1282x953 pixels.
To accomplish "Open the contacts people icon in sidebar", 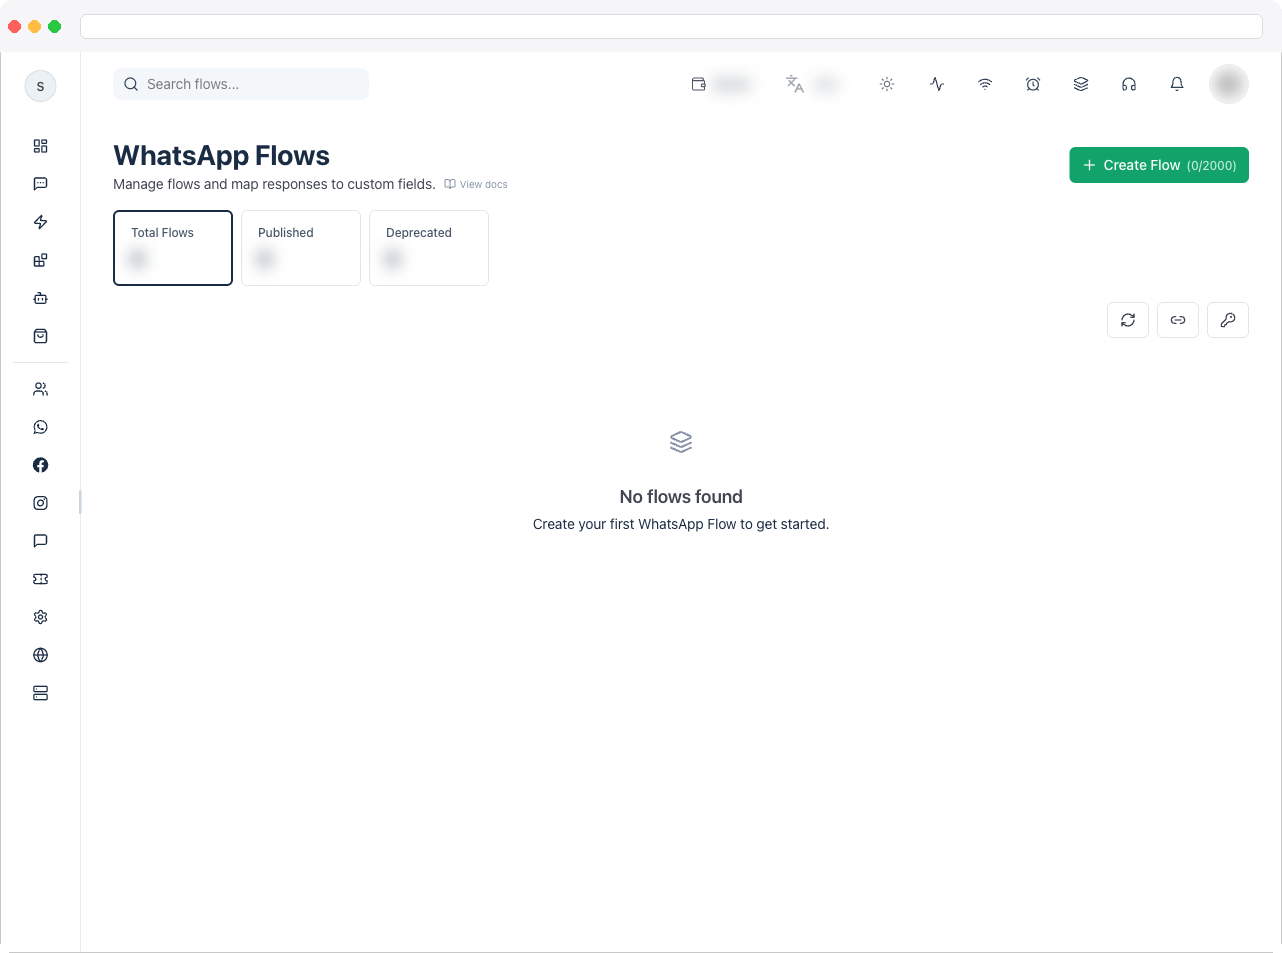I will click(40, 389).
